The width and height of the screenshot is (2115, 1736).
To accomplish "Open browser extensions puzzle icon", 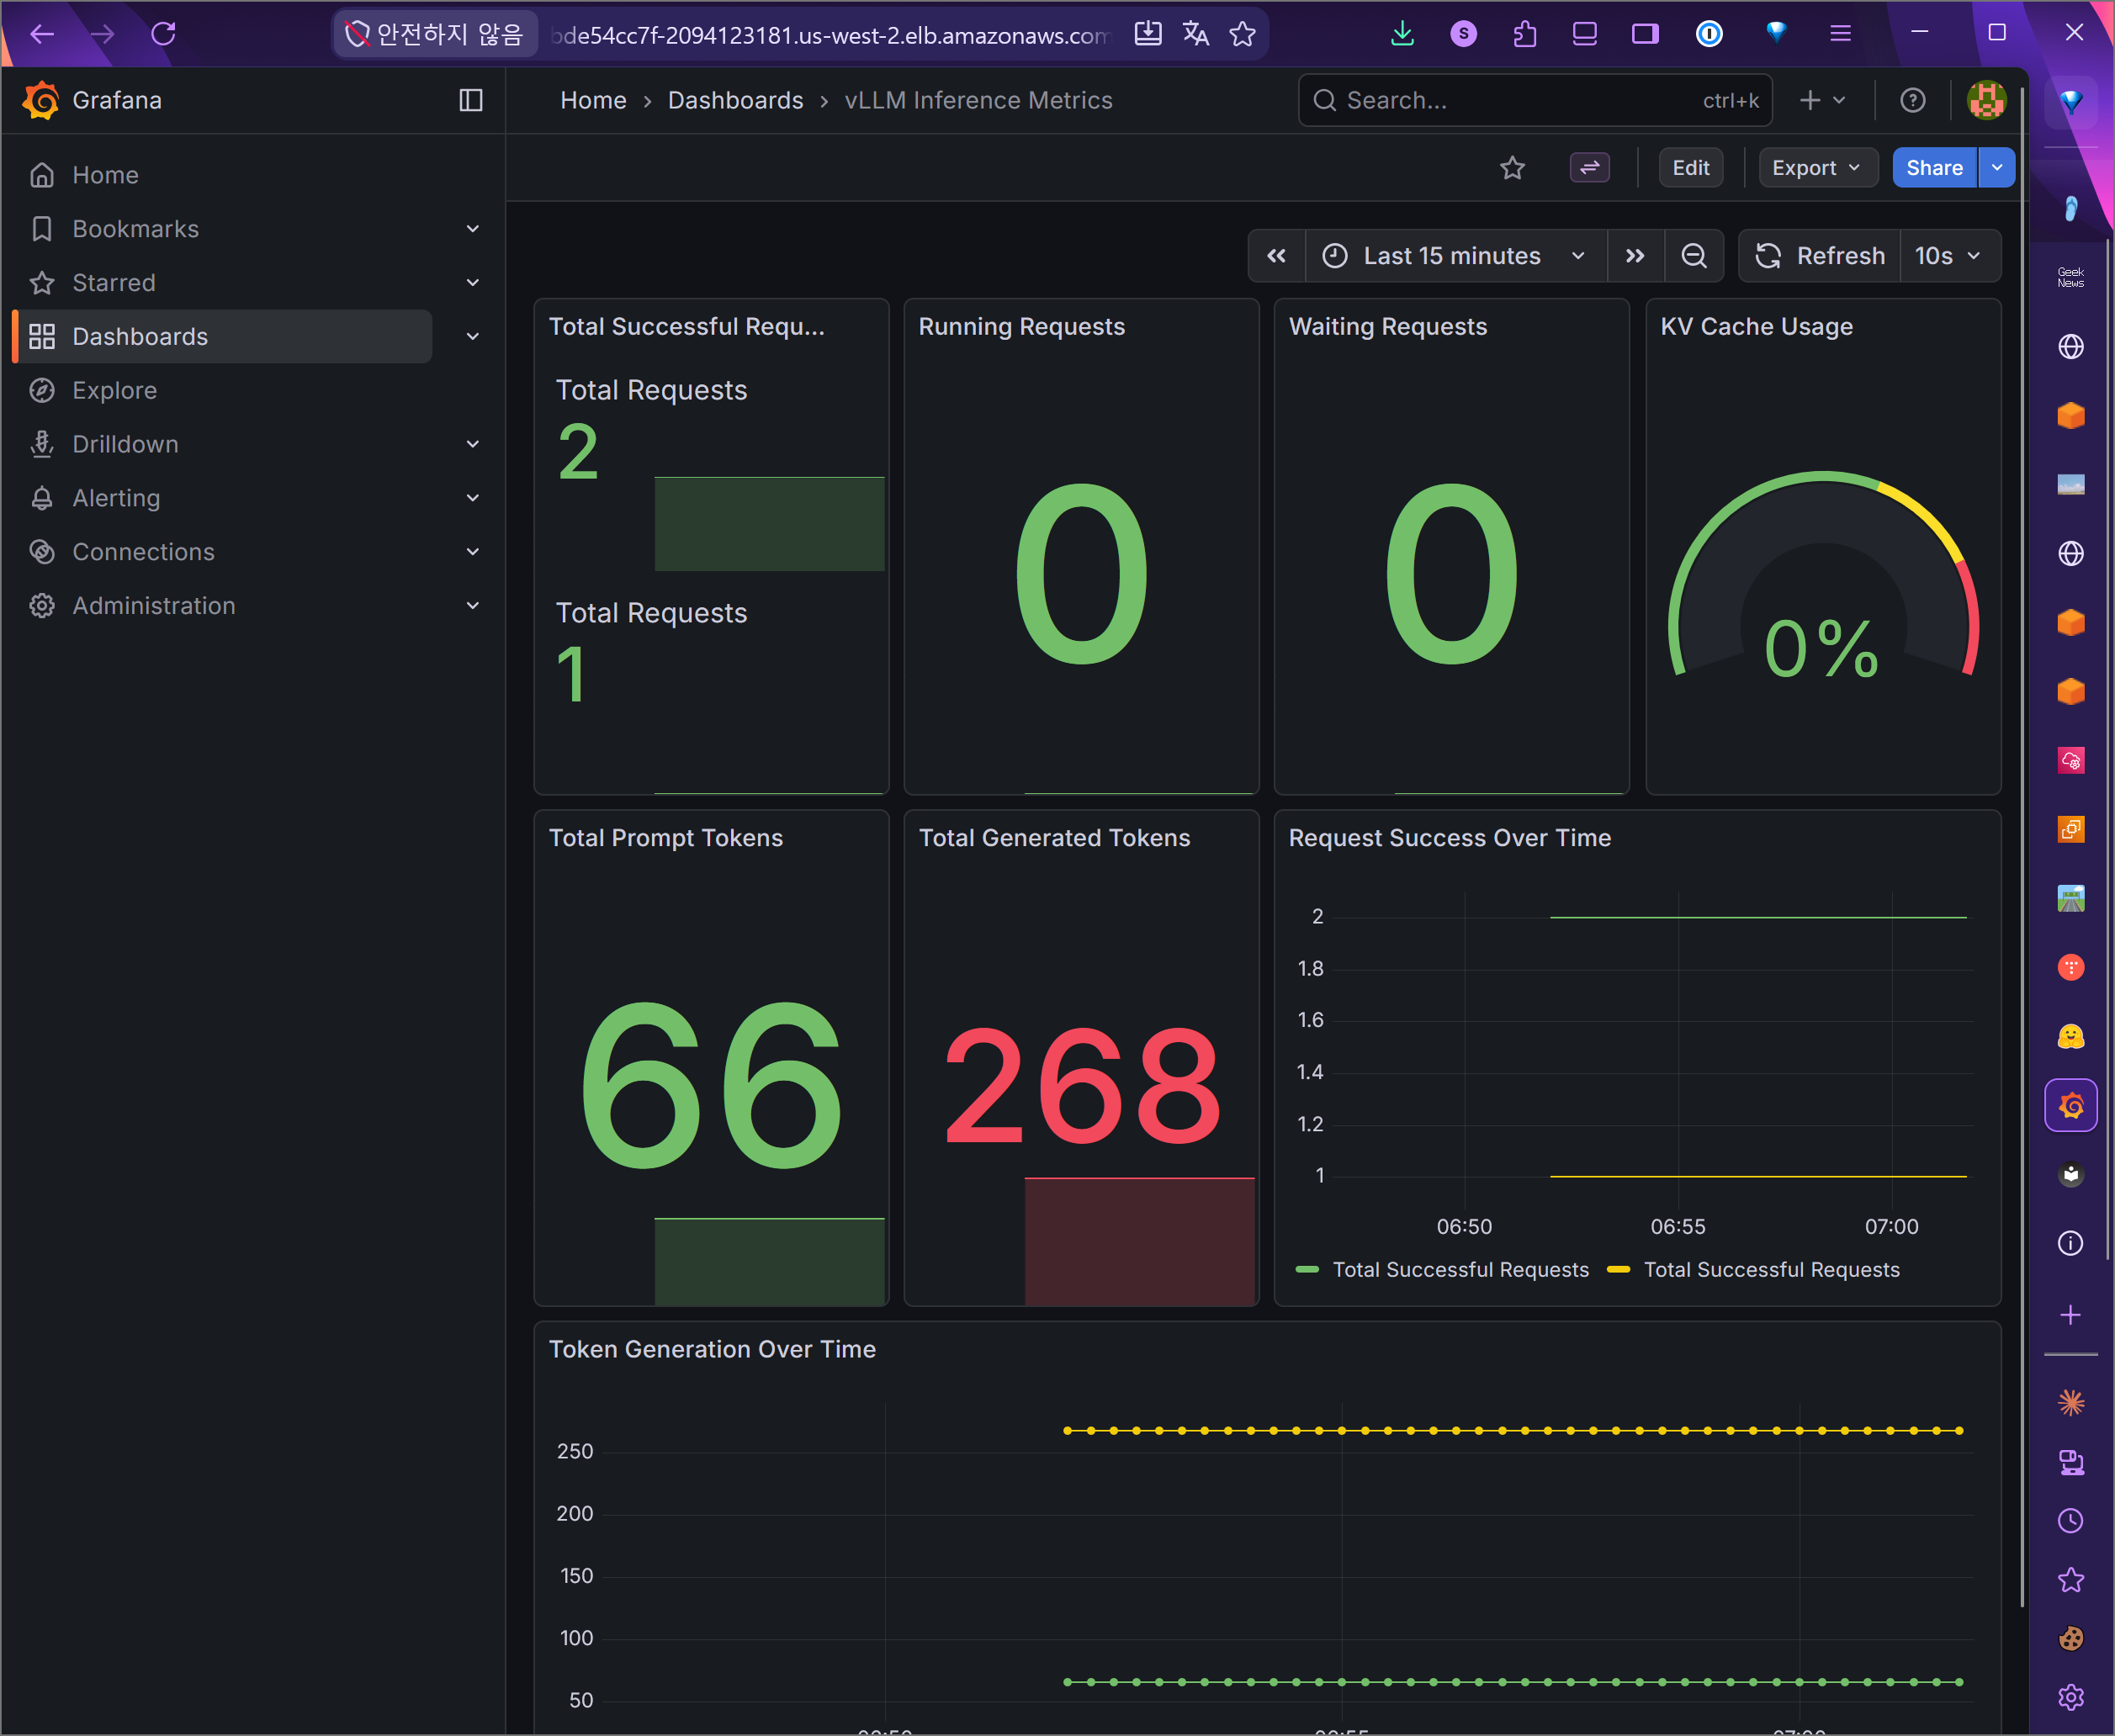I will (1524, 34).
